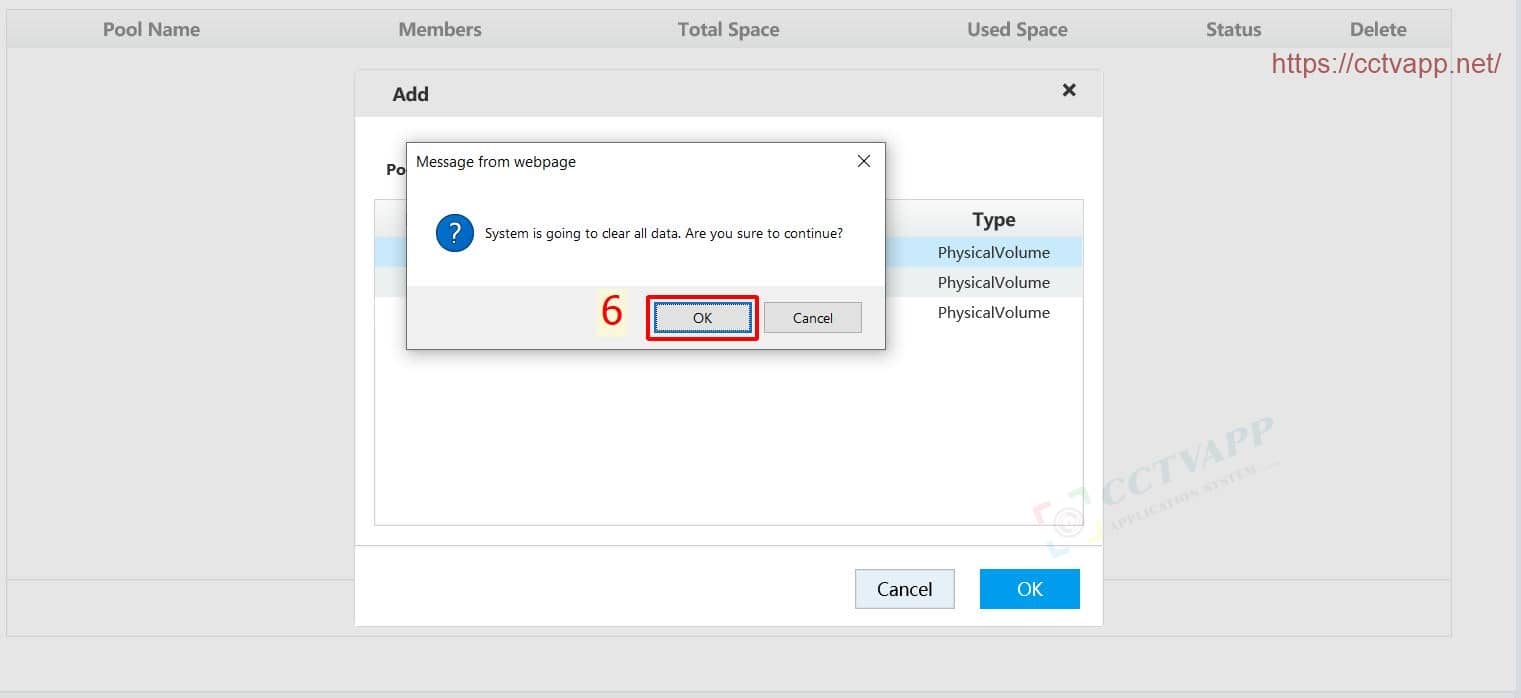Screen dimensions: 1521x698
Task: Click the Status column header
Action: 1233,30
